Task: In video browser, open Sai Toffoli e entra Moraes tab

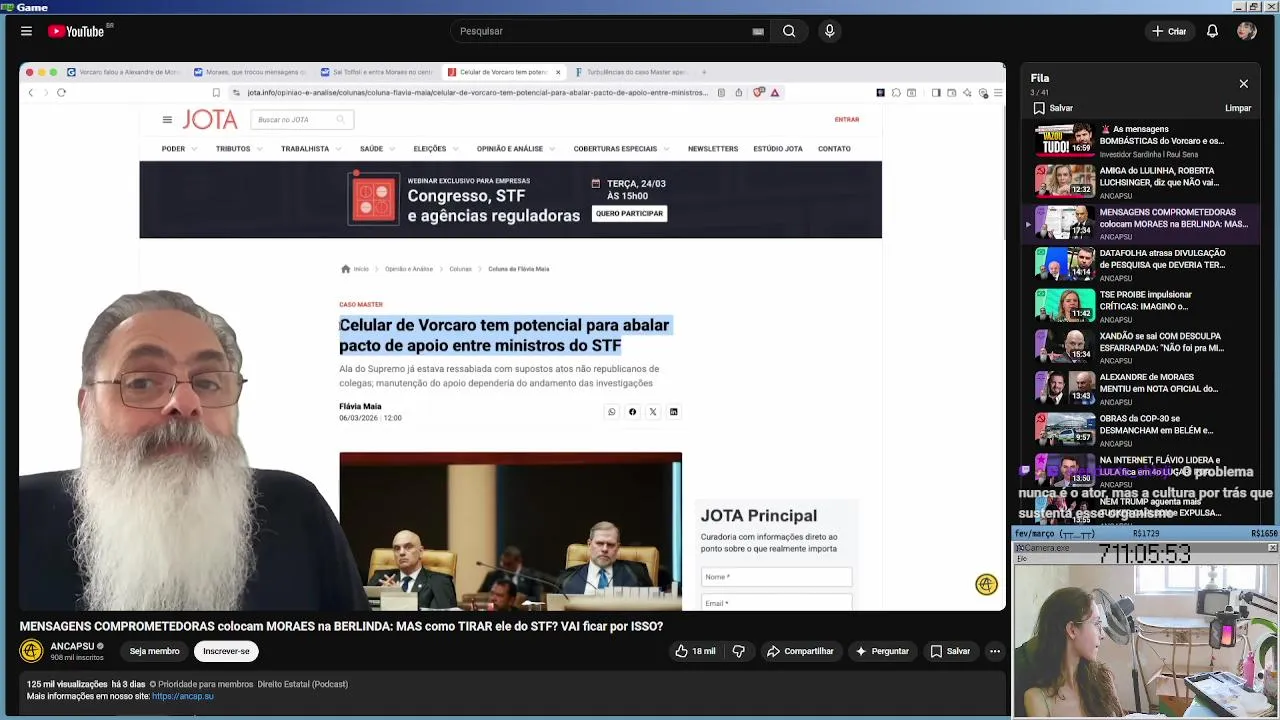Action: coord(377,72)
